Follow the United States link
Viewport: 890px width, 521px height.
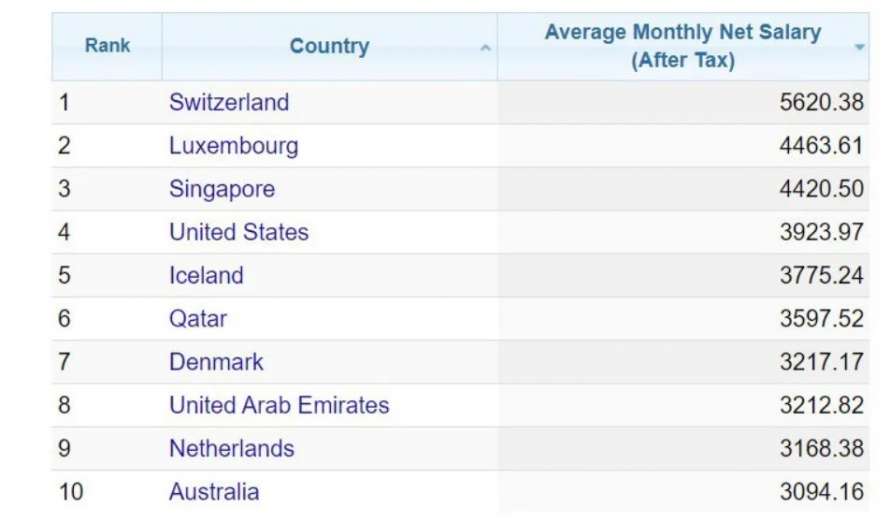tap(238, 232)
